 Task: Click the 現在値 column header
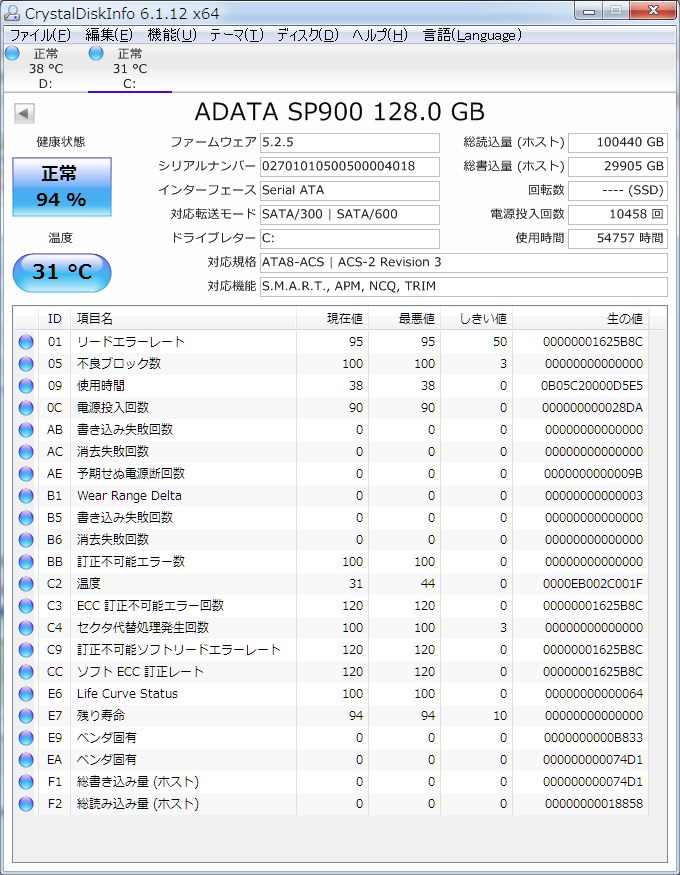click(332, 319)
